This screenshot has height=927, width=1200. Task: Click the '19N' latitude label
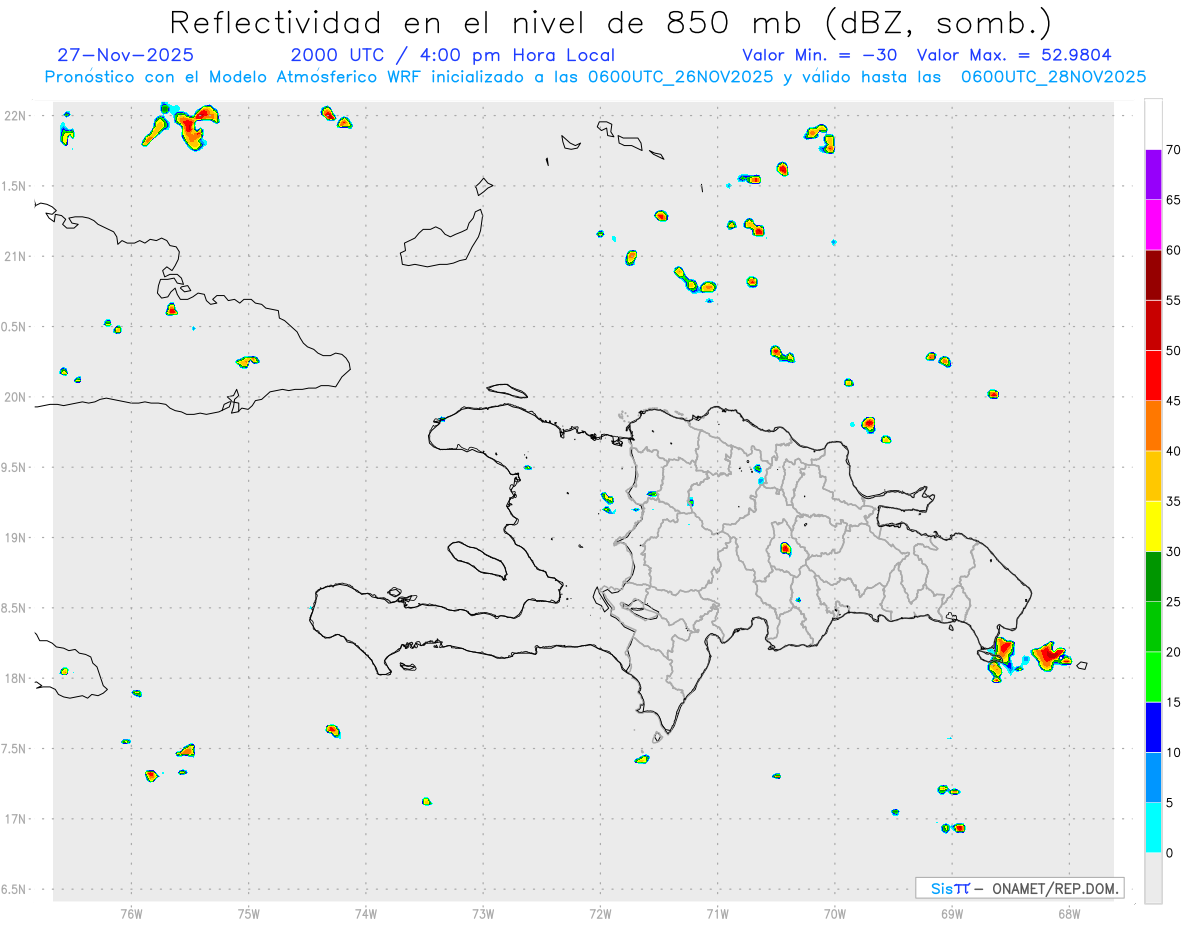click(16, 538)
